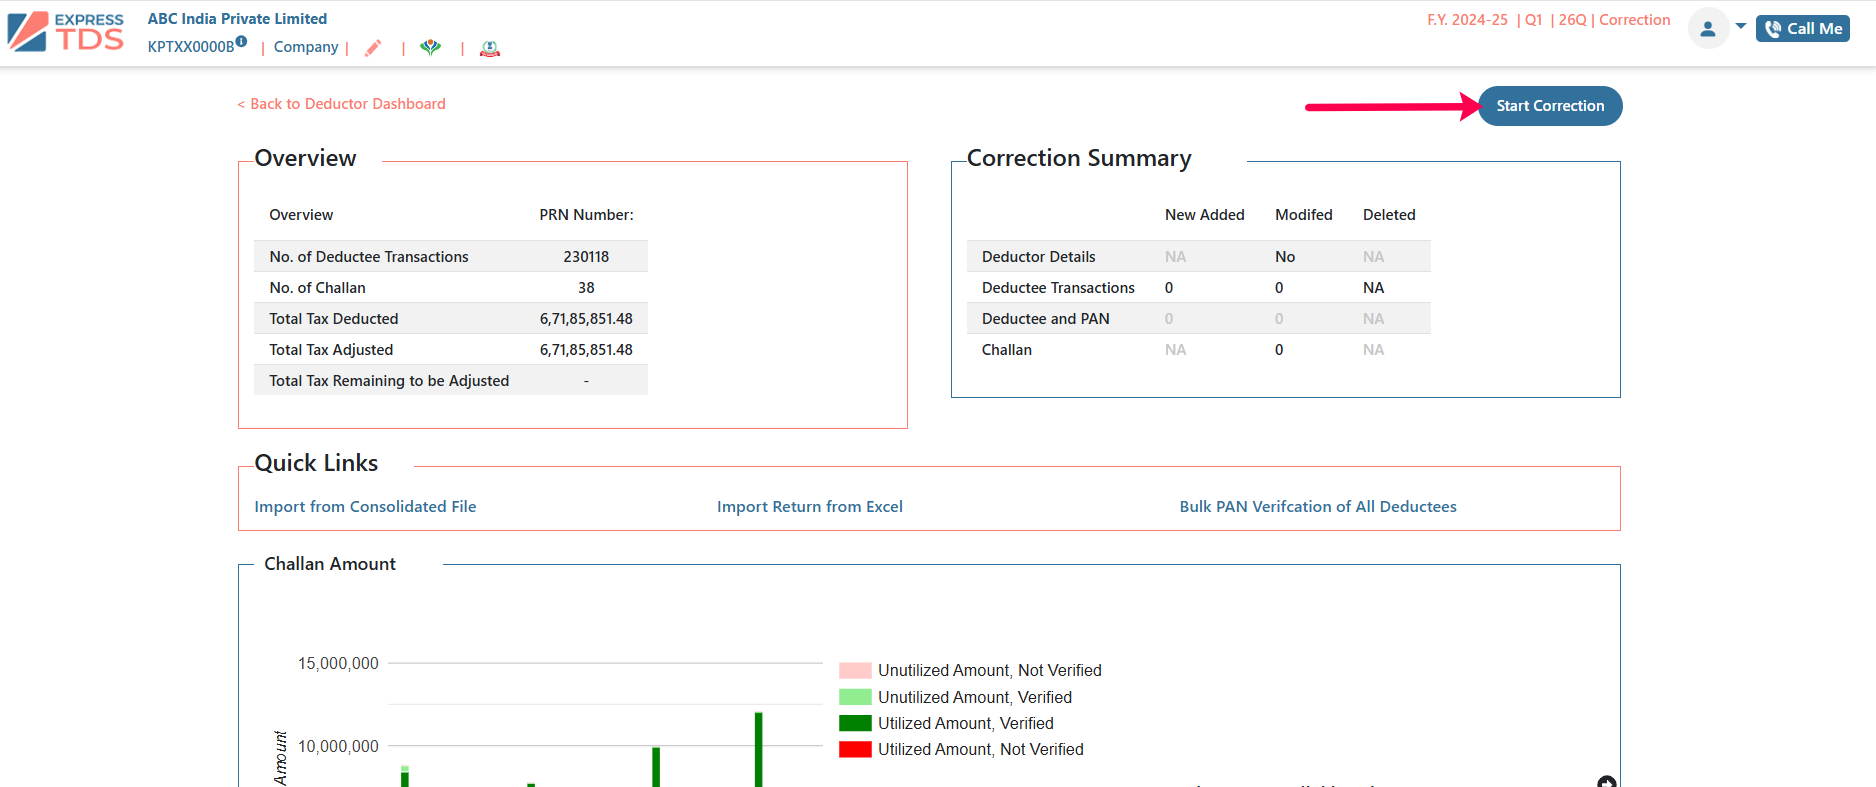Open the TAN info icon beside KPTXX0000B
Viewport: 1876px width, 787px height.
[x=241, y=41]
